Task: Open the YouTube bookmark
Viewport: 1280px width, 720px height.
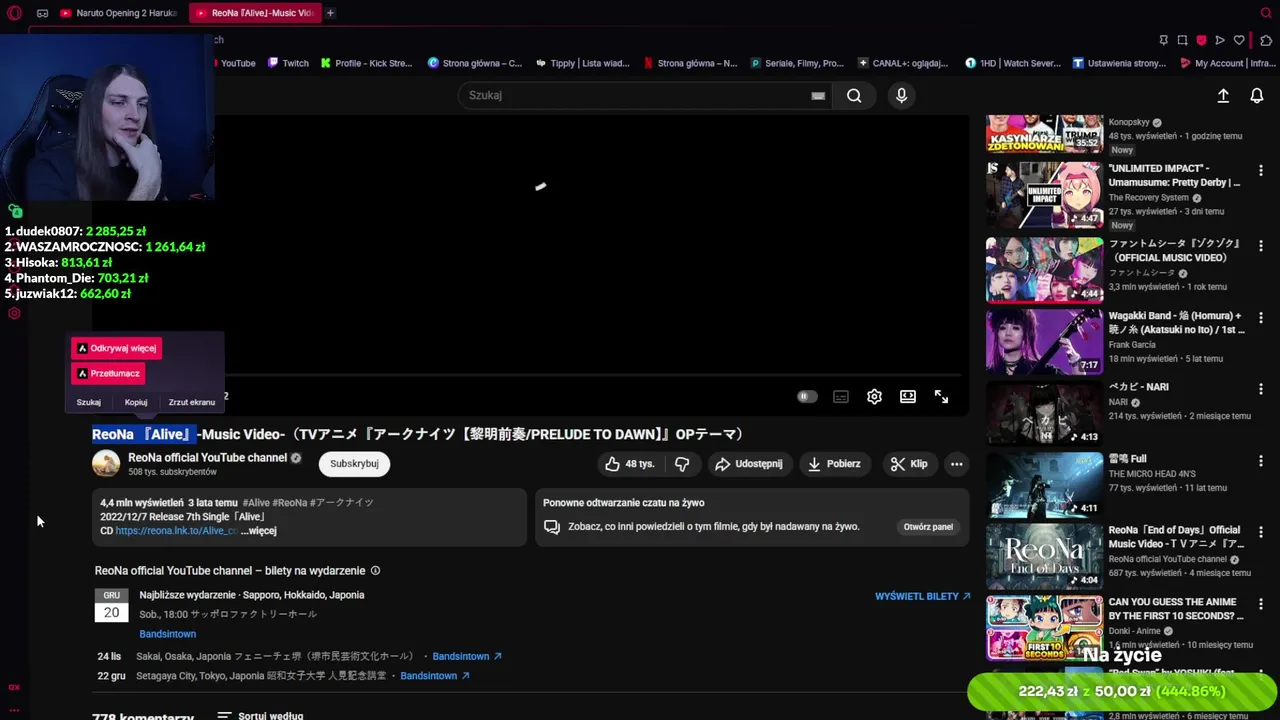Action: coord(237,63)
